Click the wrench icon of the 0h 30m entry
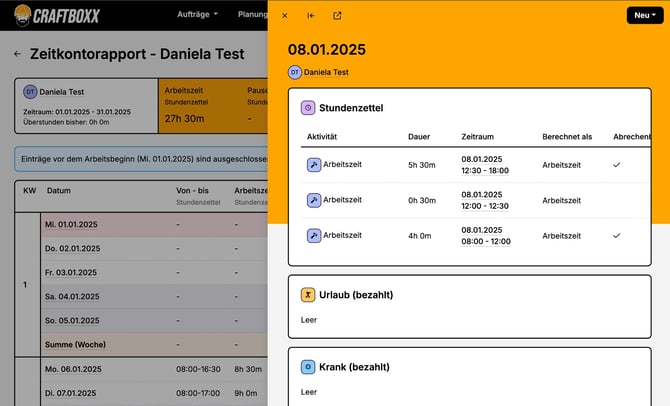Screen dimensions: 670x406 click(314, 200)
